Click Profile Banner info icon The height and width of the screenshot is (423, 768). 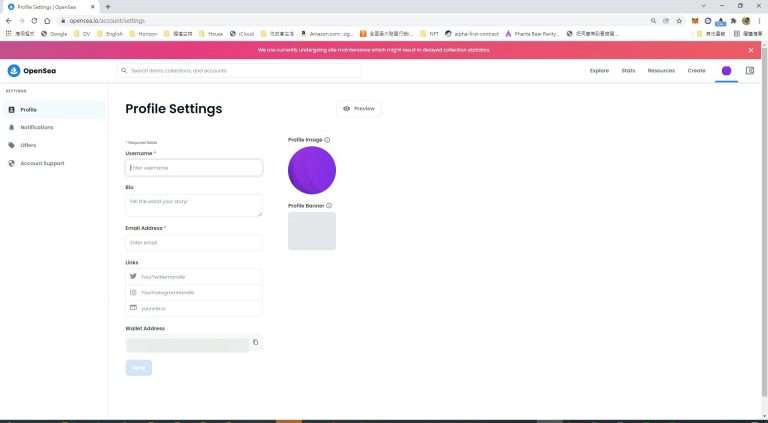pos(329,205)
